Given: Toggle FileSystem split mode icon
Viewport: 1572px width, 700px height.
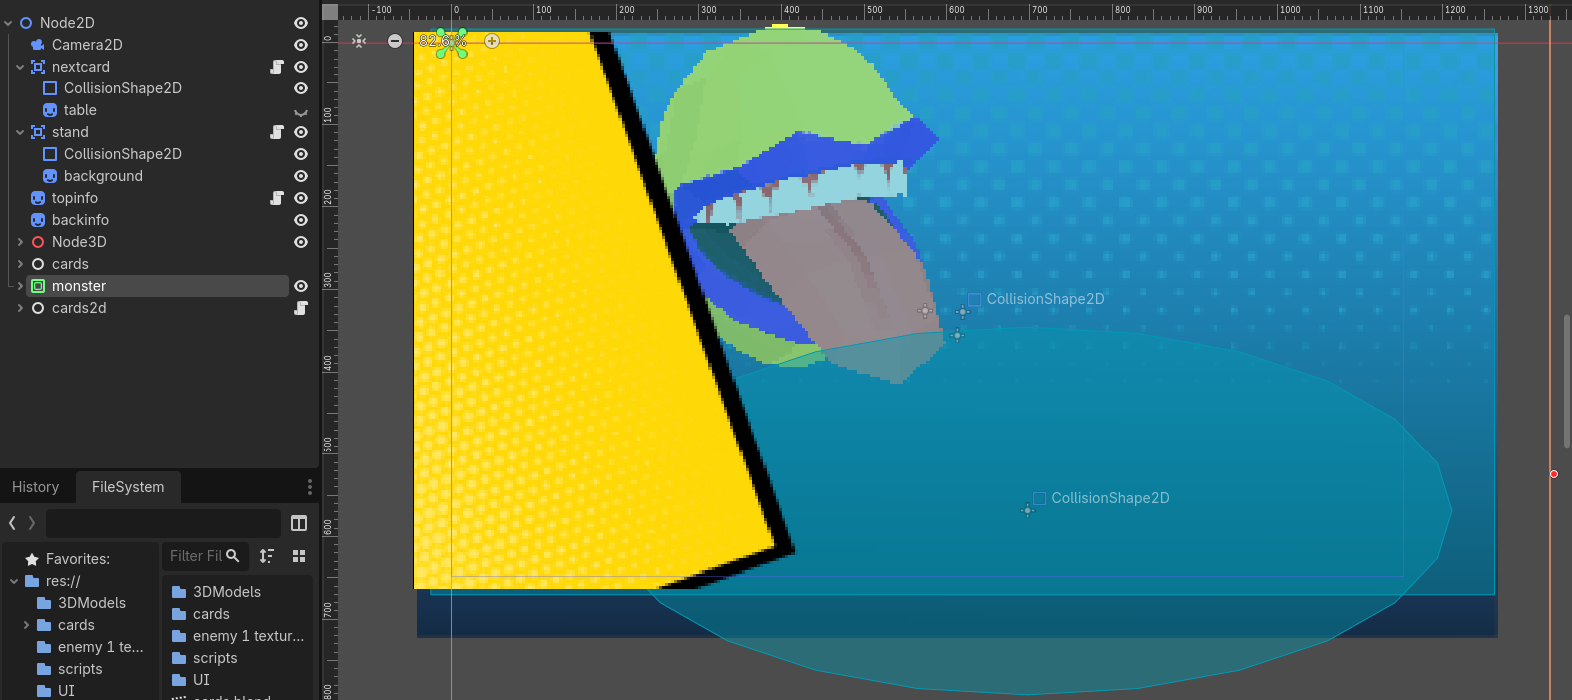Looking at the screenshot, I should 298,523.
